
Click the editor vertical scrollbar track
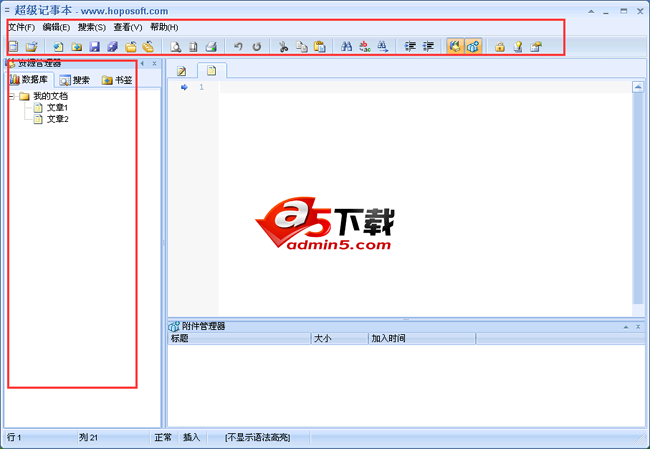click(x=638, y=199)
